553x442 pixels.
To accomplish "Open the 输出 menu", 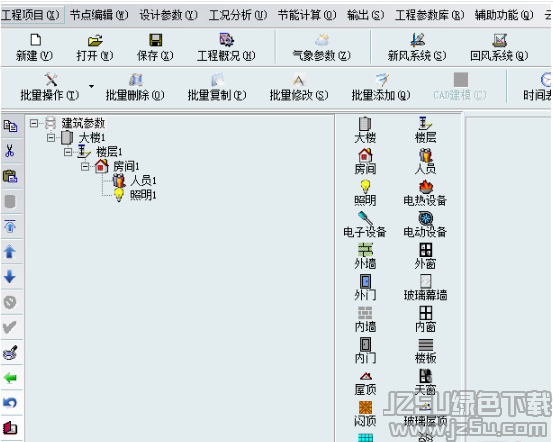I will tap(365, 15).
